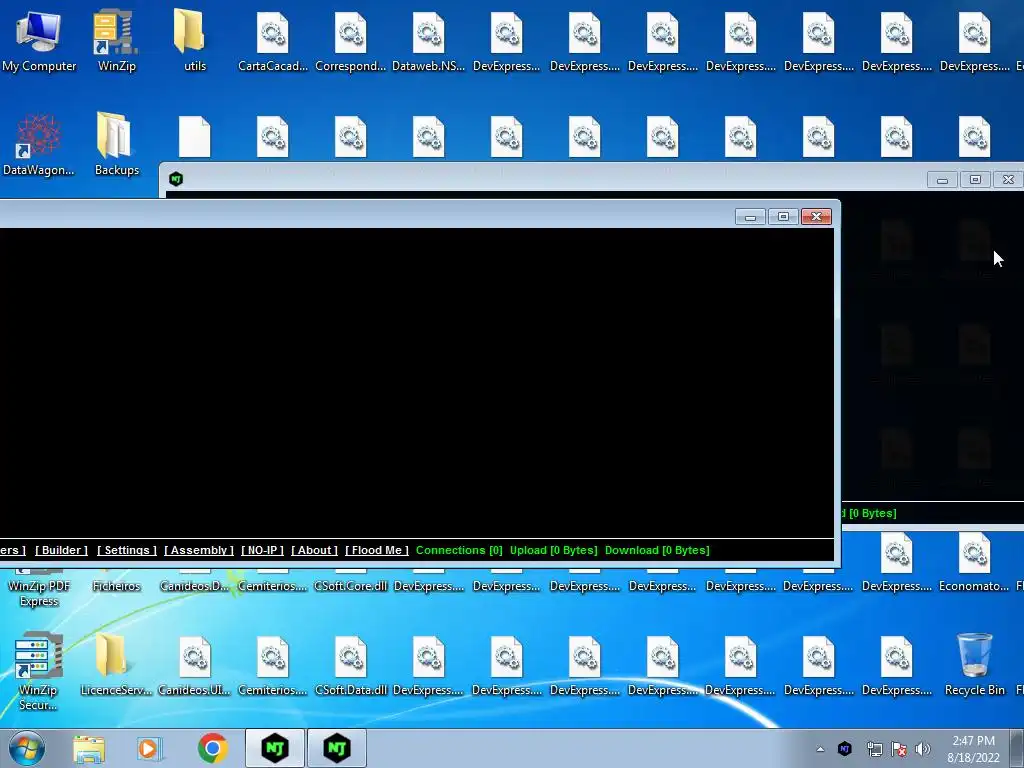Select the DataWagon... shortcut icon
The height and width of the screenshot is (768, 1024).
pyautogui.click(x=39, y=145)
